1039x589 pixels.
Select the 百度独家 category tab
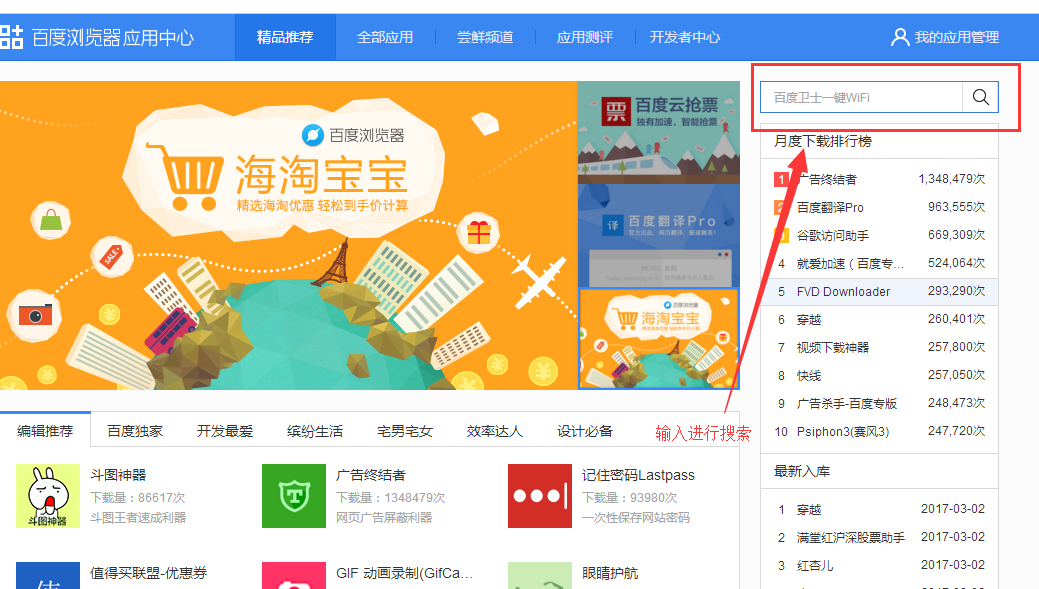coord(135,431)
